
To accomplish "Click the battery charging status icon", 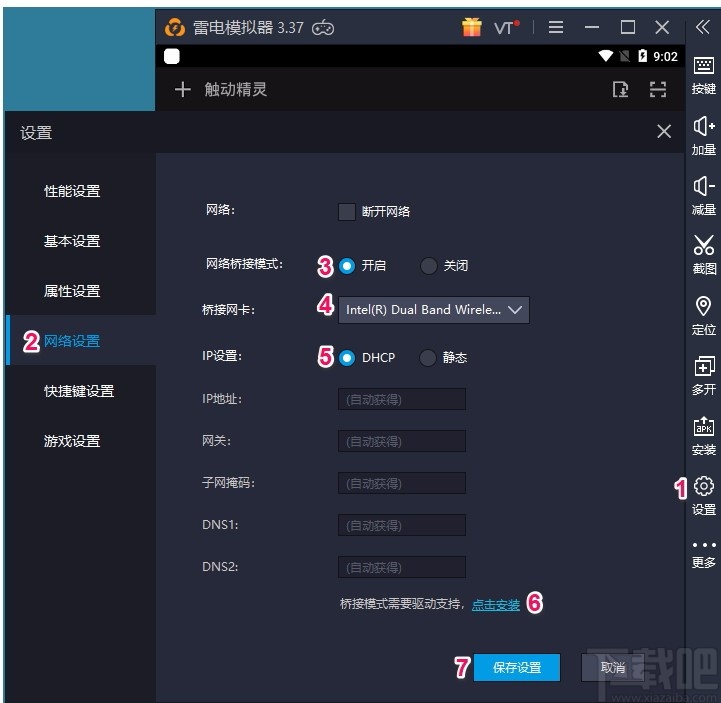I will coord(642,56).
